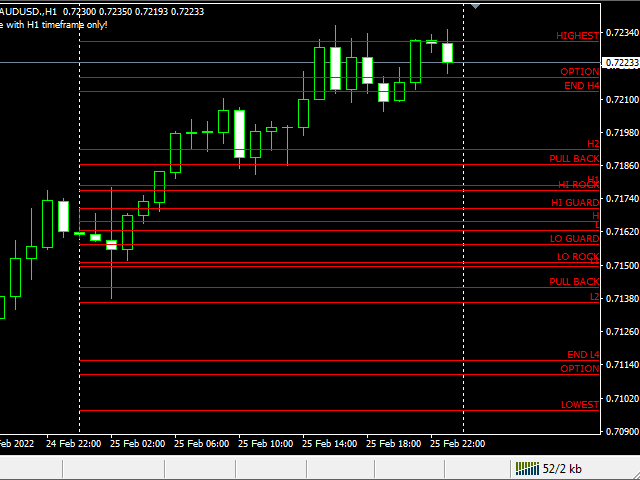Image resolution: width=640 pixels, height=480 pixels.
Task: Click the 0.72340 price on the scale
Action: coord(622,33)
